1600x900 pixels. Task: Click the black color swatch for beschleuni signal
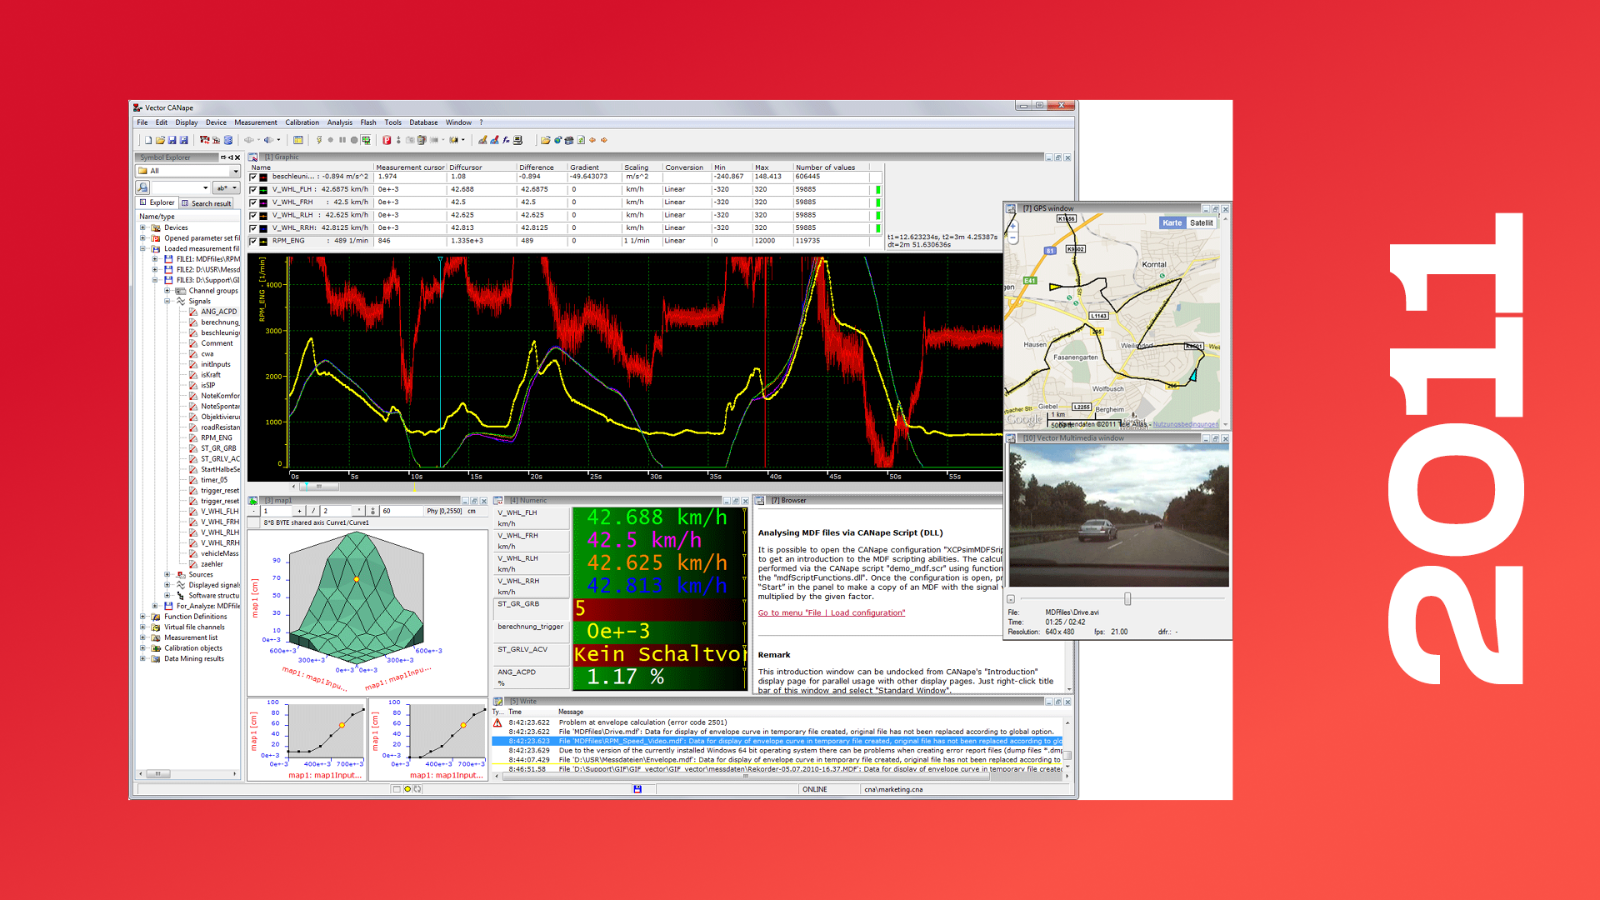coord(264,177)
